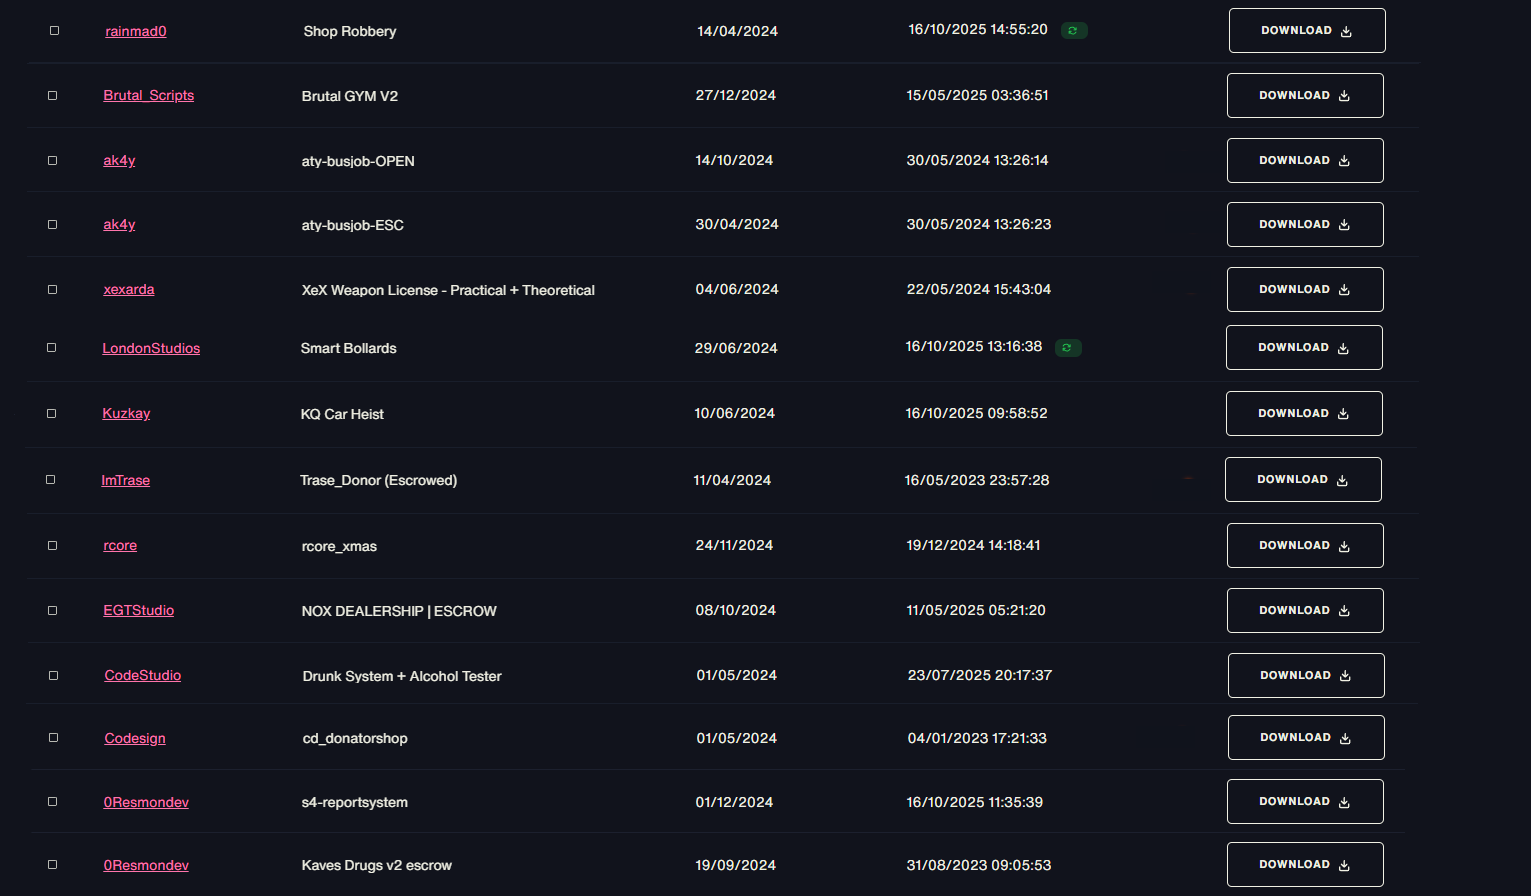The image size is (1531, 896).
Task: Check the Drunk System + Alcohol Tester box
Action: click(x=53, y=676)
